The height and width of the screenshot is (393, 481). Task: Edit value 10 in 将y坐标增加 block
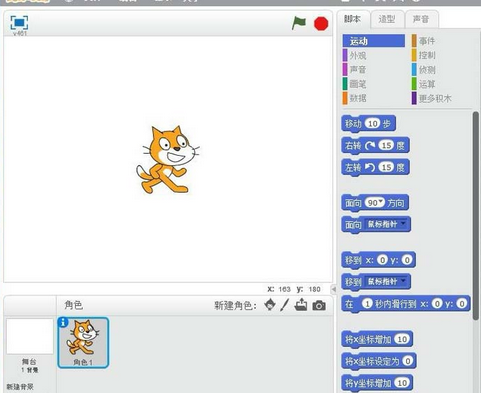coord(402,383)
